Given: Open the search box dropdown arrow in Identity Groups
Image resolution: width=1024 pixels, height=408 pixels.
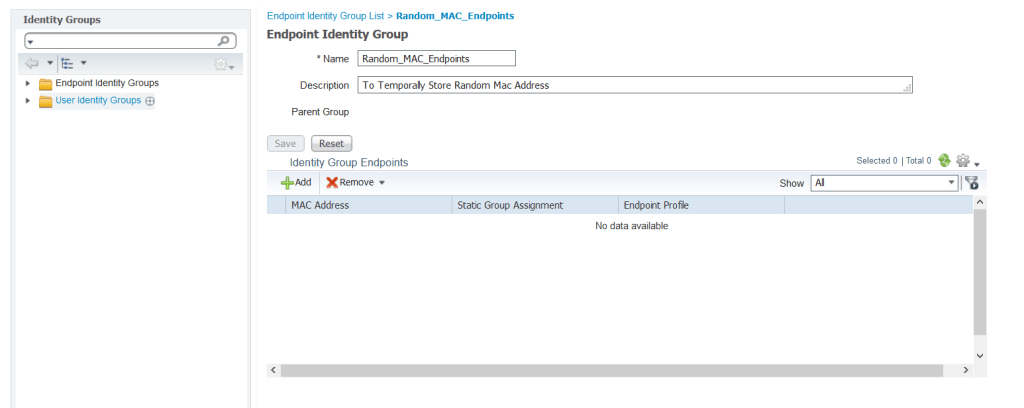Looking at the screenshot, I should [30, 42].
